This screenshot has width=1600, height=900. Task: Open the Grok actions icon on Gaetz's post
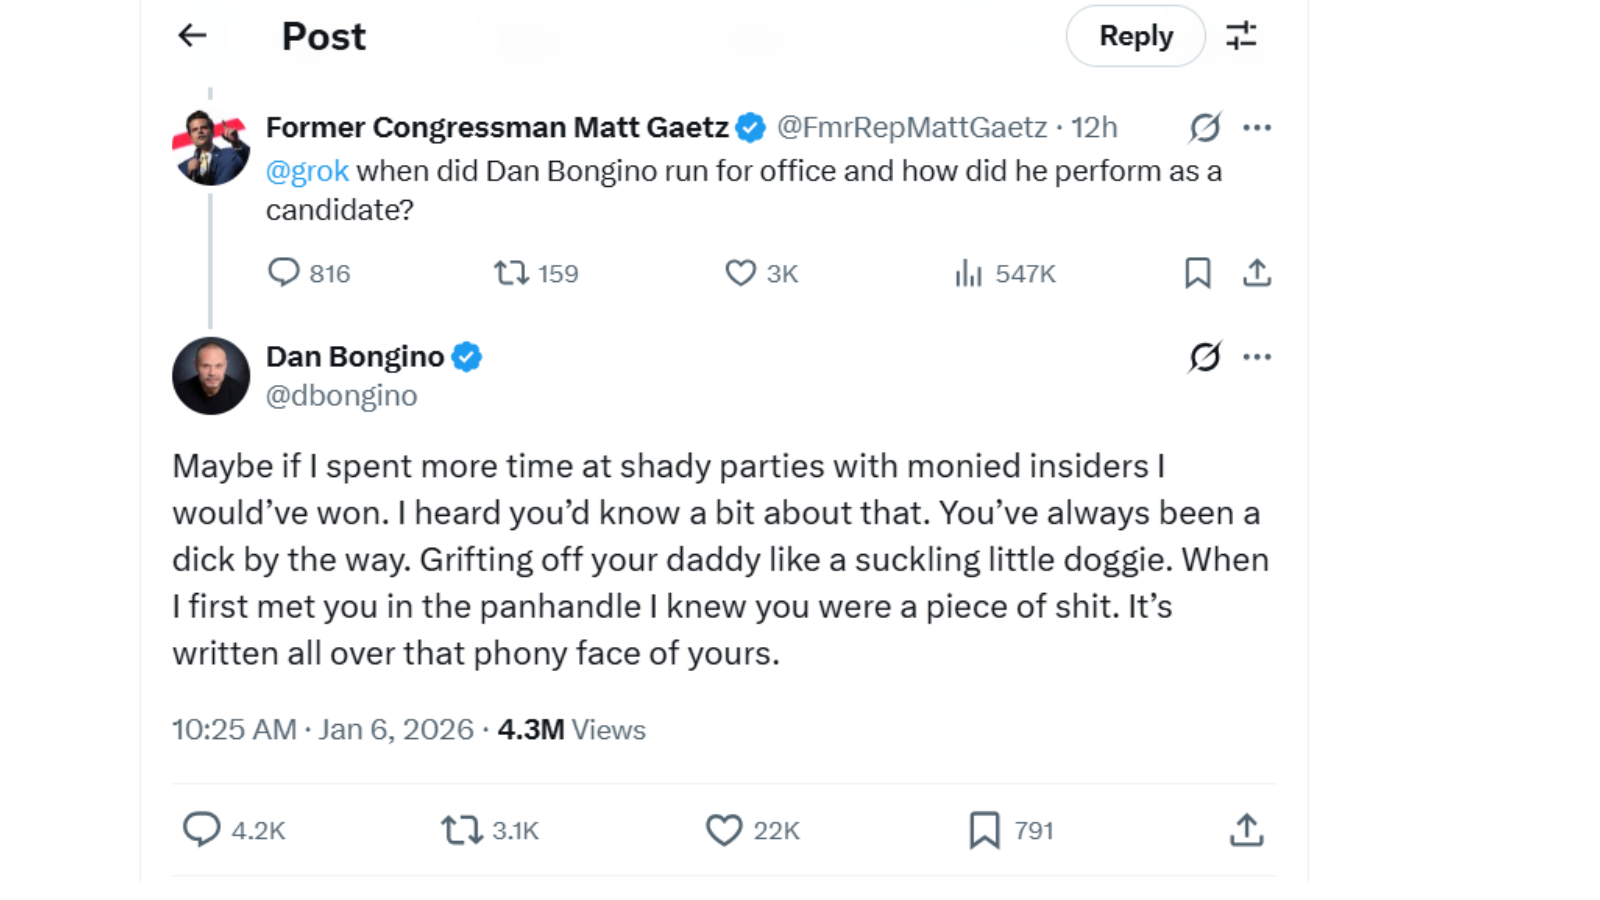pyautogui.click(x=1204, y=126)
